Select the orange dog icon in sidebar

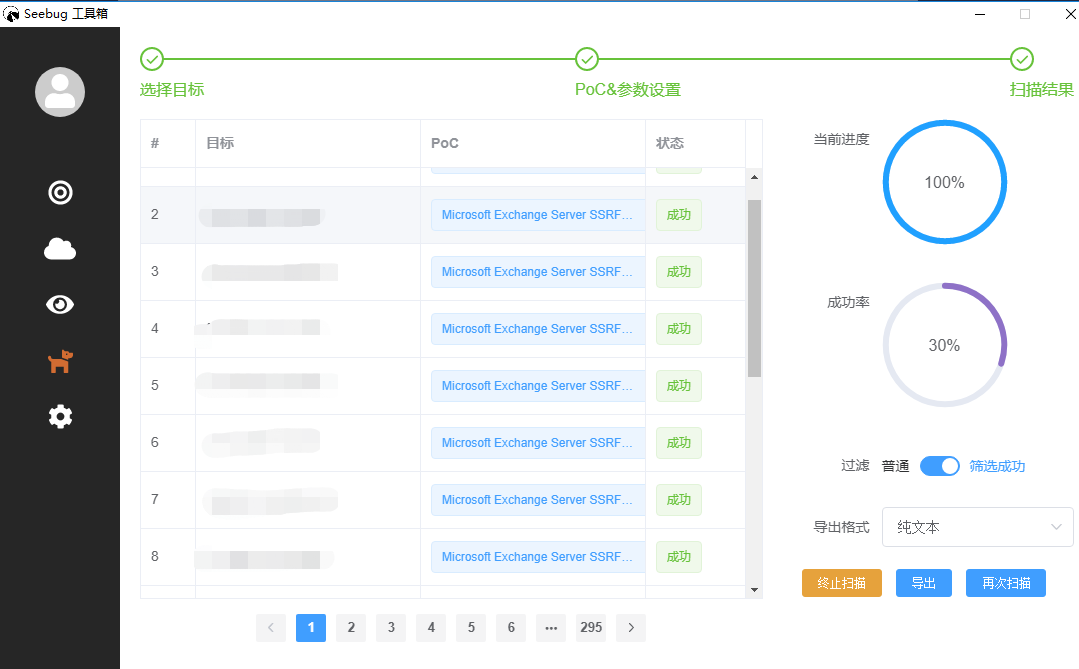point(60,361)
